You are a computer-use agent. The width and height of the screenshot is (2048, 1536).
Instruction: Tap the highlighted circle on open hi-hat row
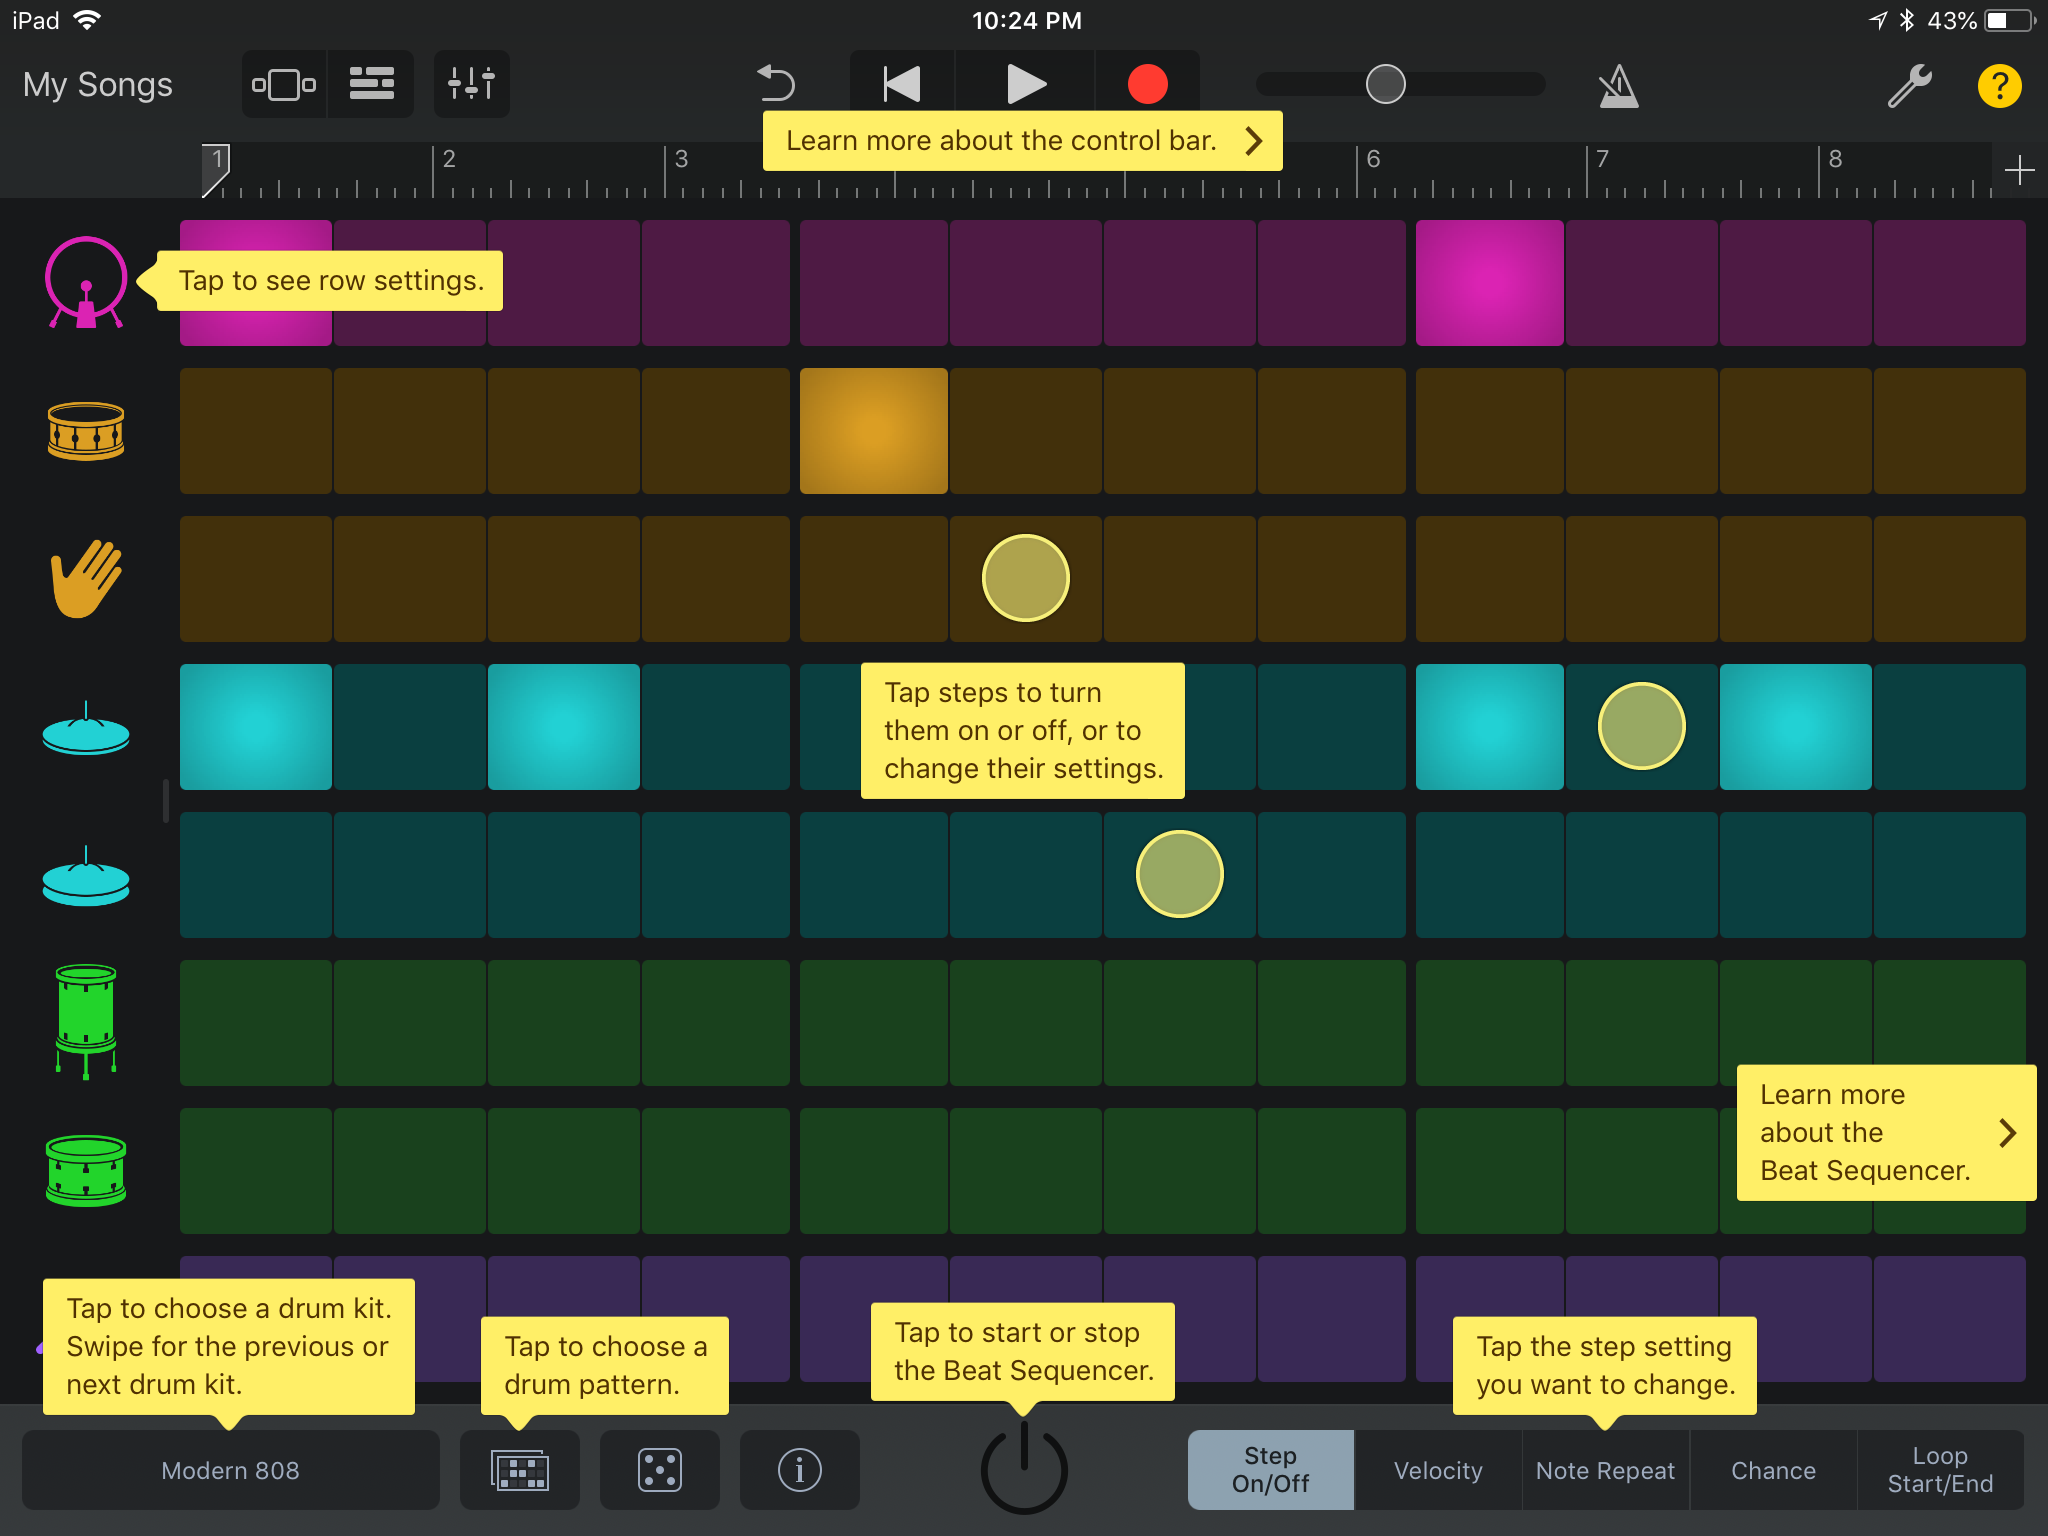(x=1180, y=874)
